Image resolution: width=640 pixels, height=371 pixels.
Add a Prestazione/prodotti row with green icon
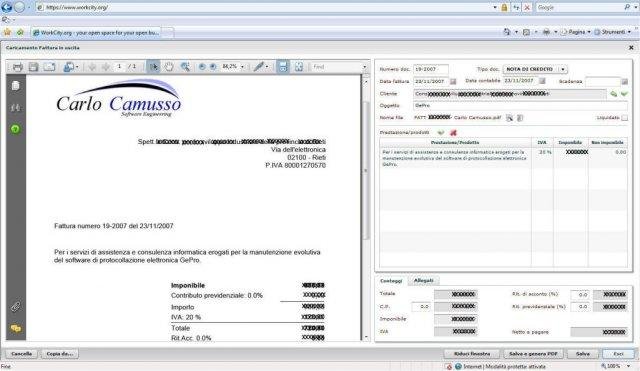point(441,133)
